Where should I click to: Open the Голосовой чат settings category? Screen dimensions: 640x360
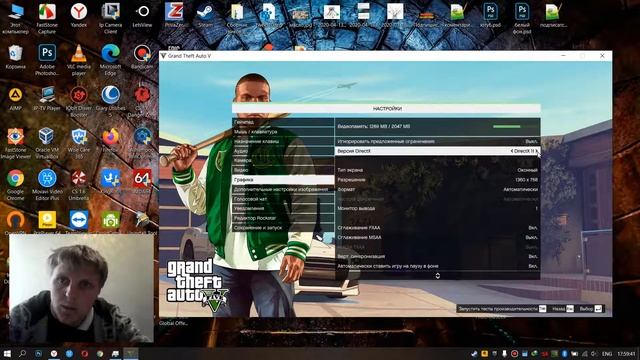click(x=283, y=199)
